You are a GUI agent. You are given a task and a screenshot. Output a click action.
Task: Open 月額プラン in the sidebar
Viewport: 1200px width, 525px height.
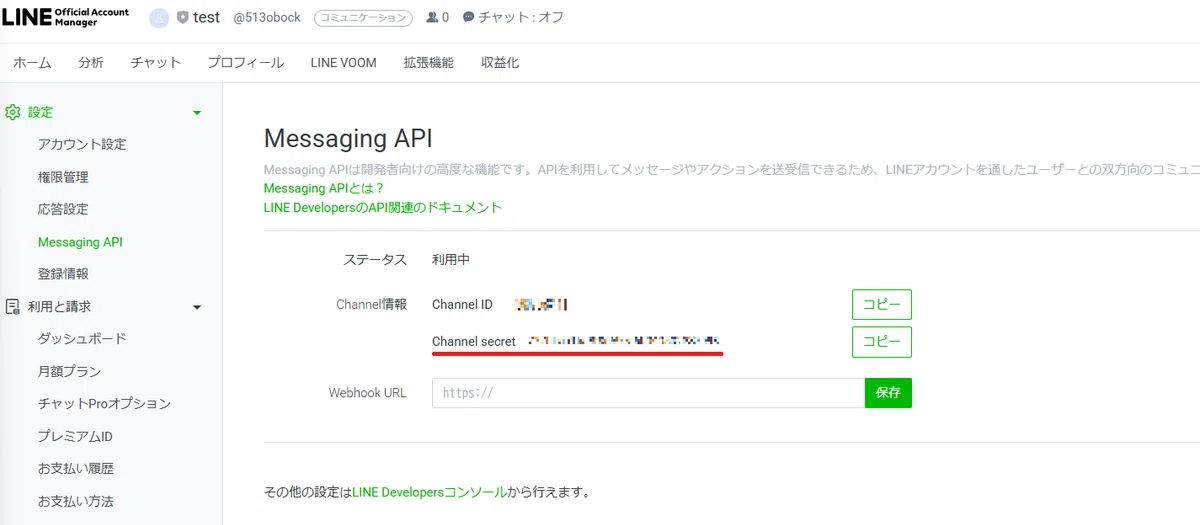[69, 371]
